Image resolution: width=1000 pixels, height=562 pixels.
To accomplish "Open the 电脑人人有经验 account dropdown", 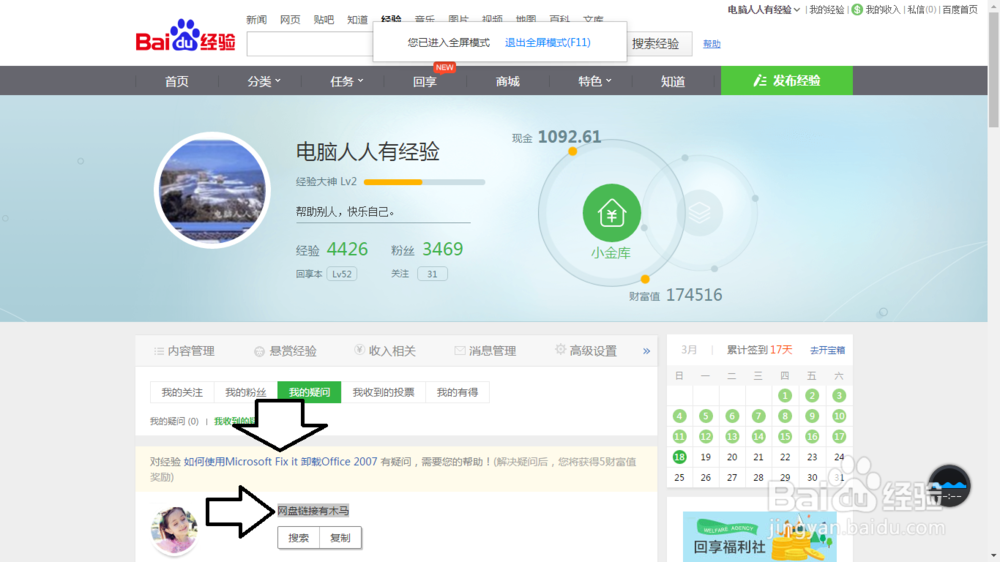I will pos(763,10).
